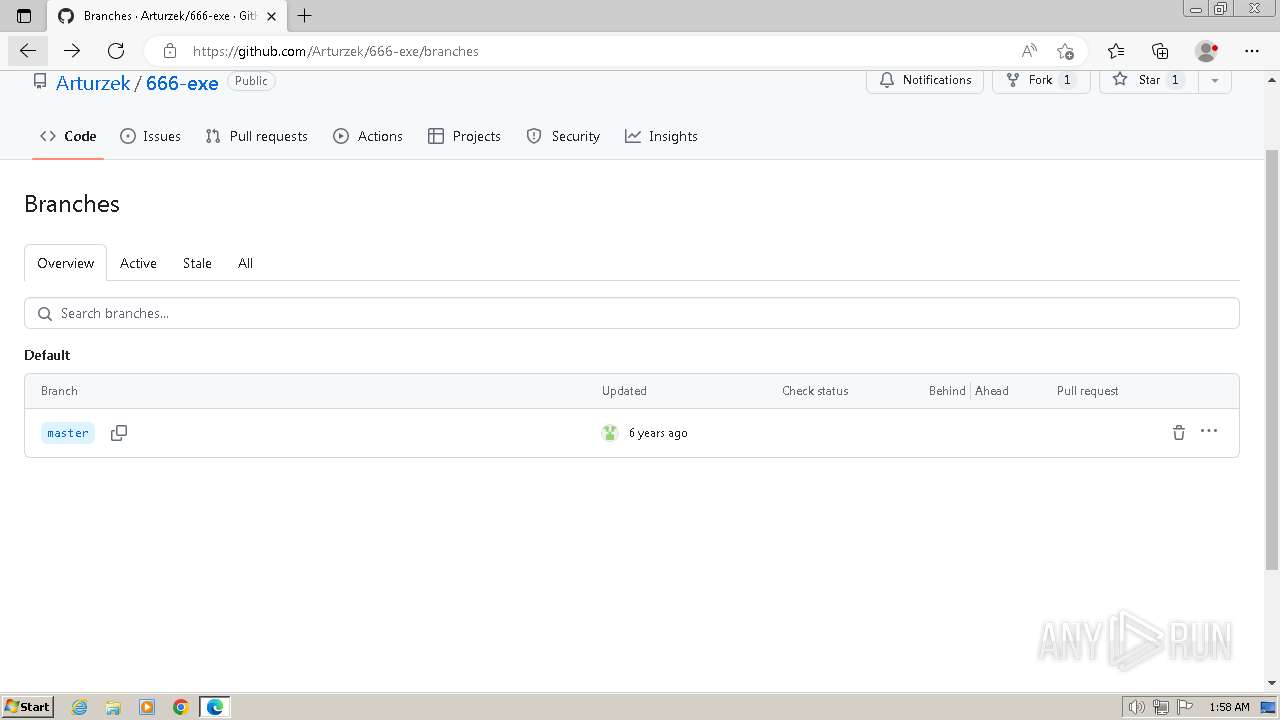Viewport: 1280px width, 720px height.
Task: Click the address bar URL
Action: point(336,51)
